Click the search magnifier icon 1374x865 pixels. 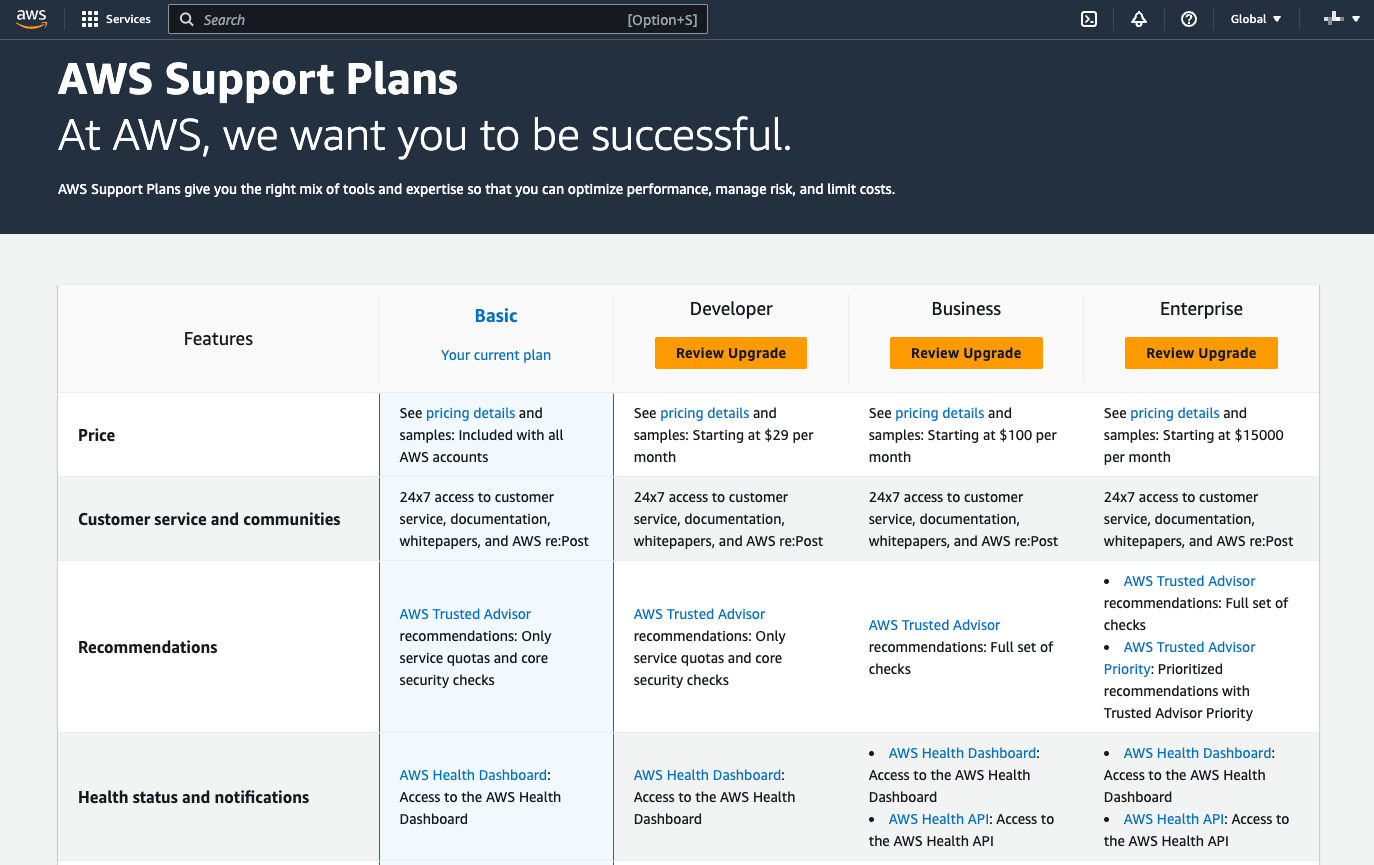187,19
